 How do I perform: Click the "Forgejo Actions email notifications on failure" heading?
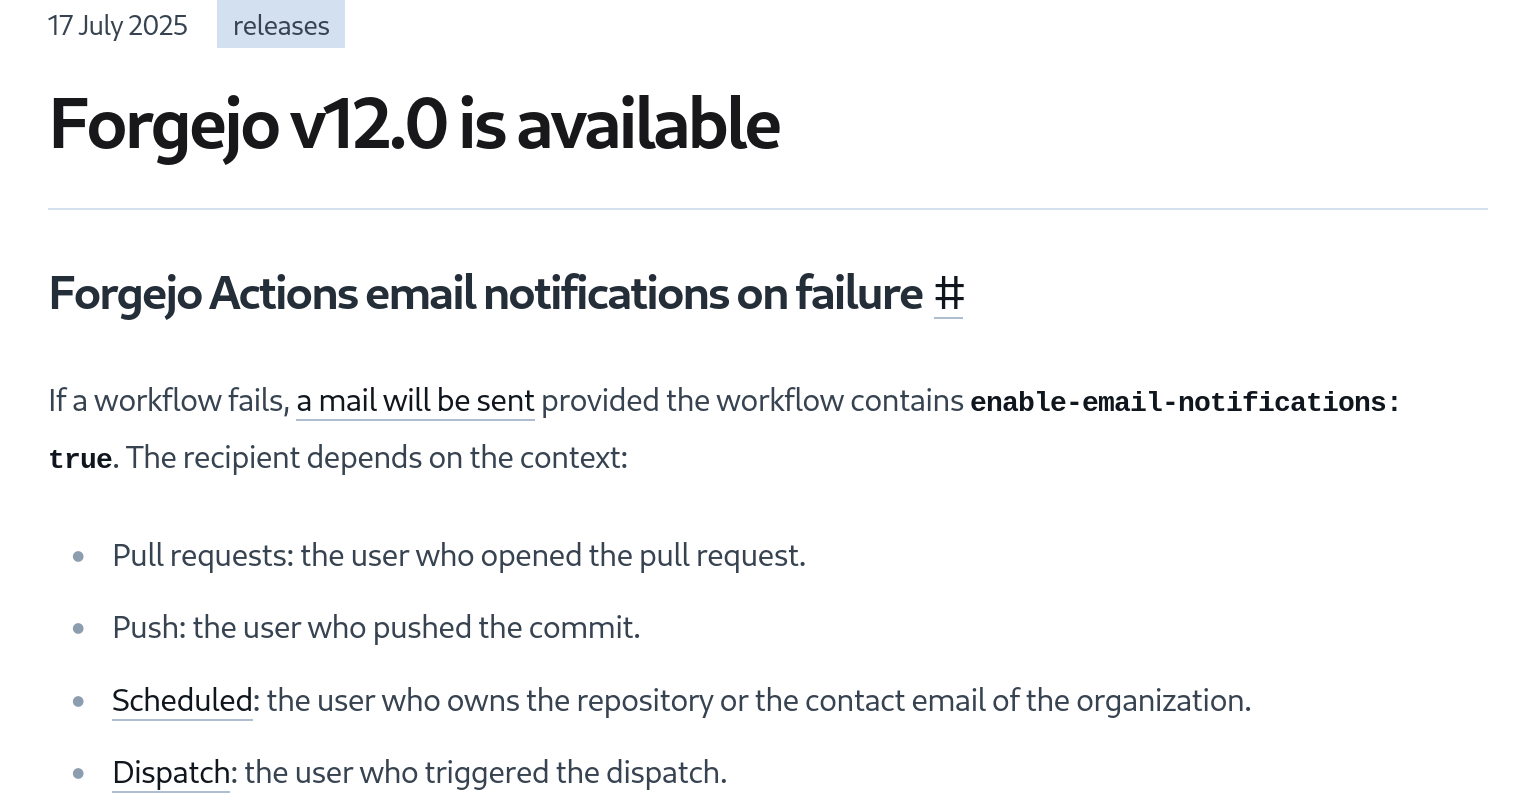tap(485, 294)
